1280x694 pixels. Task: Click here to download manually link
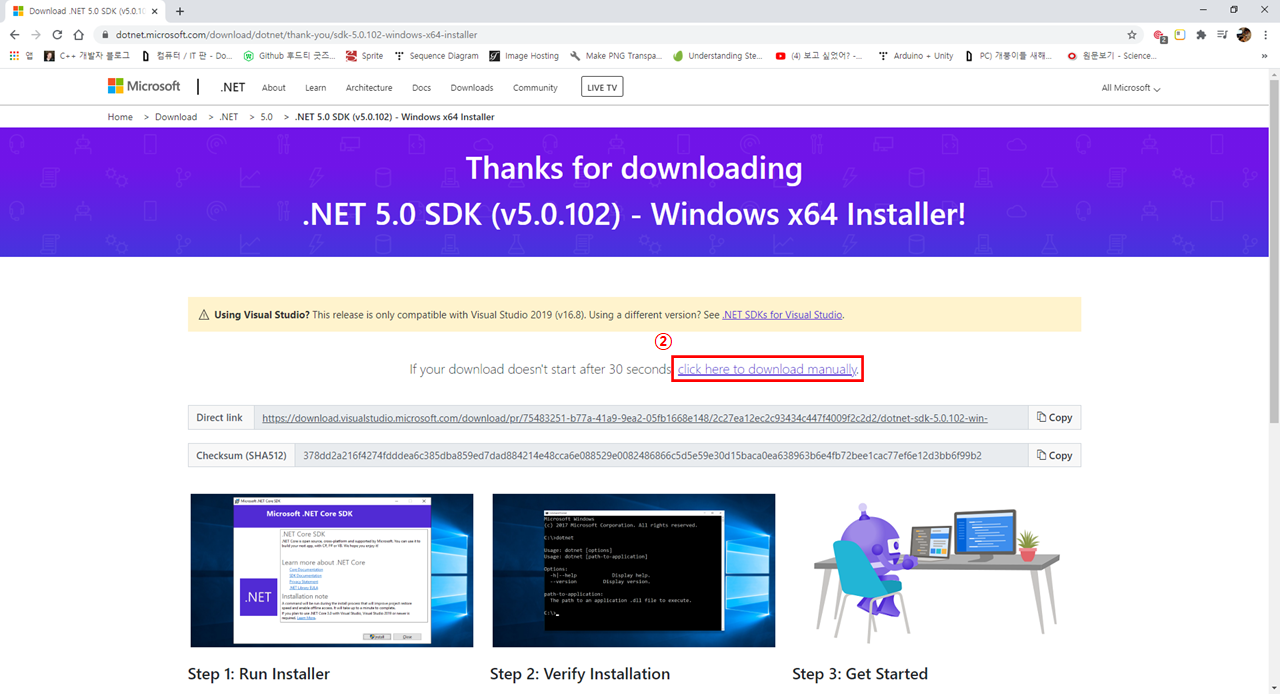click(767, 369)
